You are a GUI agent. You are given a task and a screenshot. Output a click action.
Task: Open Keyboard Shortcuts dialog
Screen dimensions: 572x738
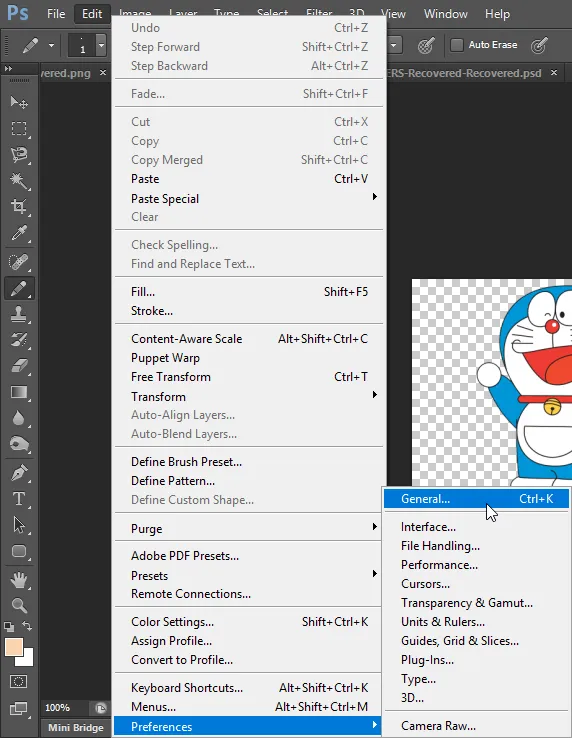(249, 688)
